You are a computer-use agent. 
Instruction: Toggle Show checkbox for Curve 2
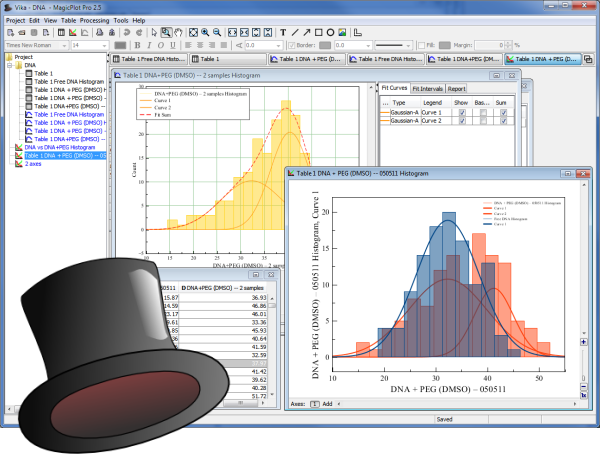(x=462, y=121)
